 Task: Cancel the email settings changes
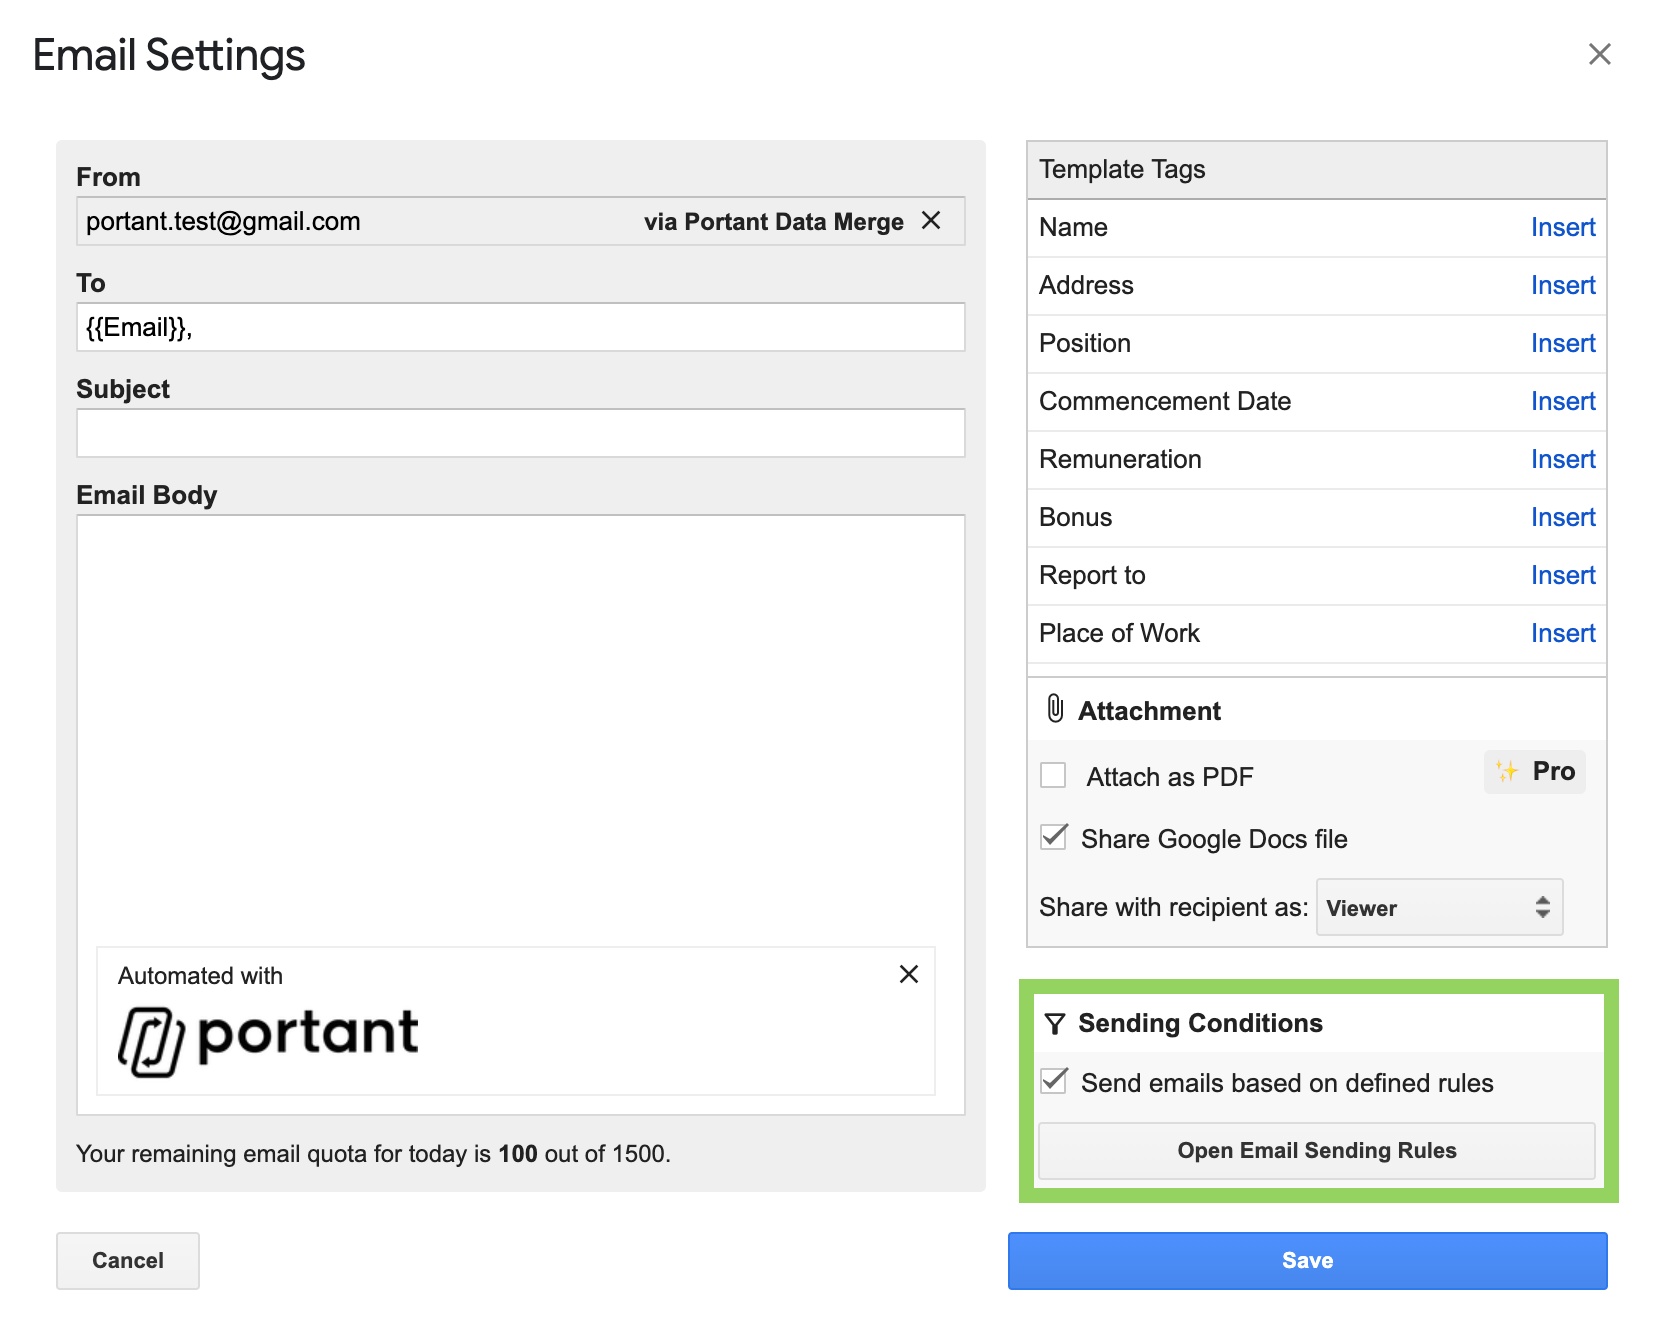[128, 1260]
